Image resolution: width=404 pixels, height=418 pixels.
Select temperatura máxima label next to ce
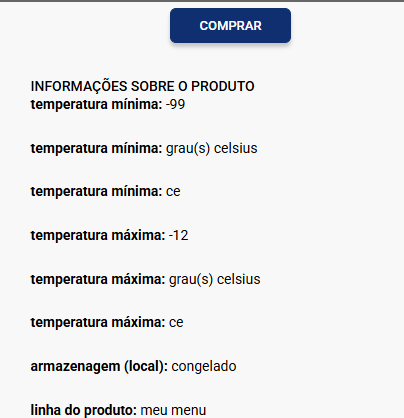(x=98, y=323)
